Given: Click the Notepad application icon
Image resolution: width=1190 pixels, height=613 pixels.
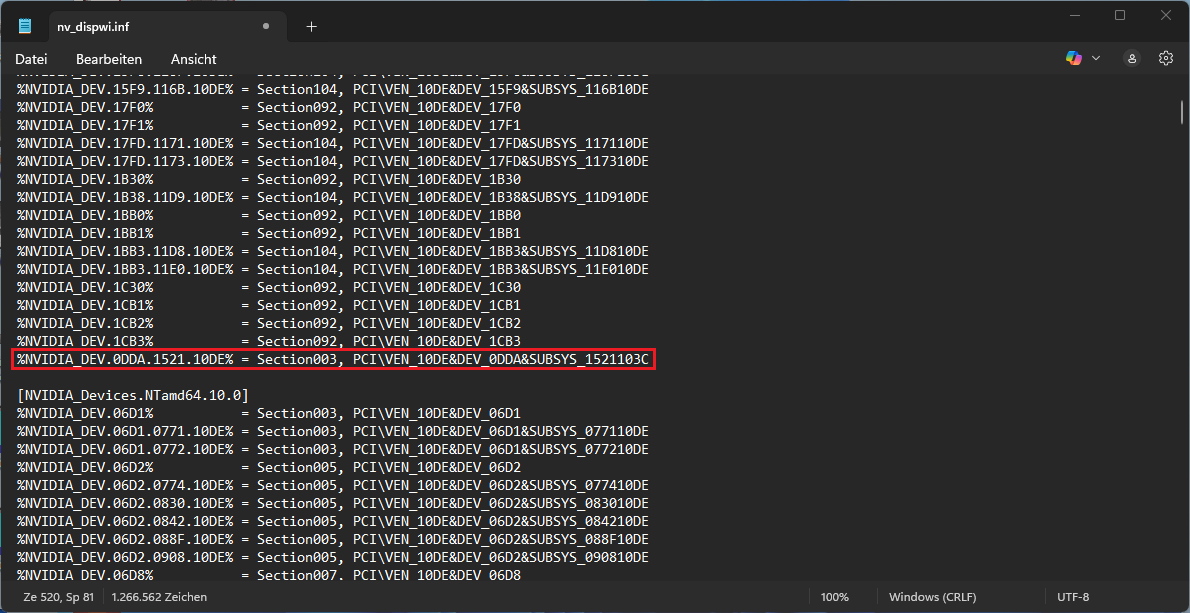Looking at the screenshot, I should pyautogui.click(x=25, y=24).
